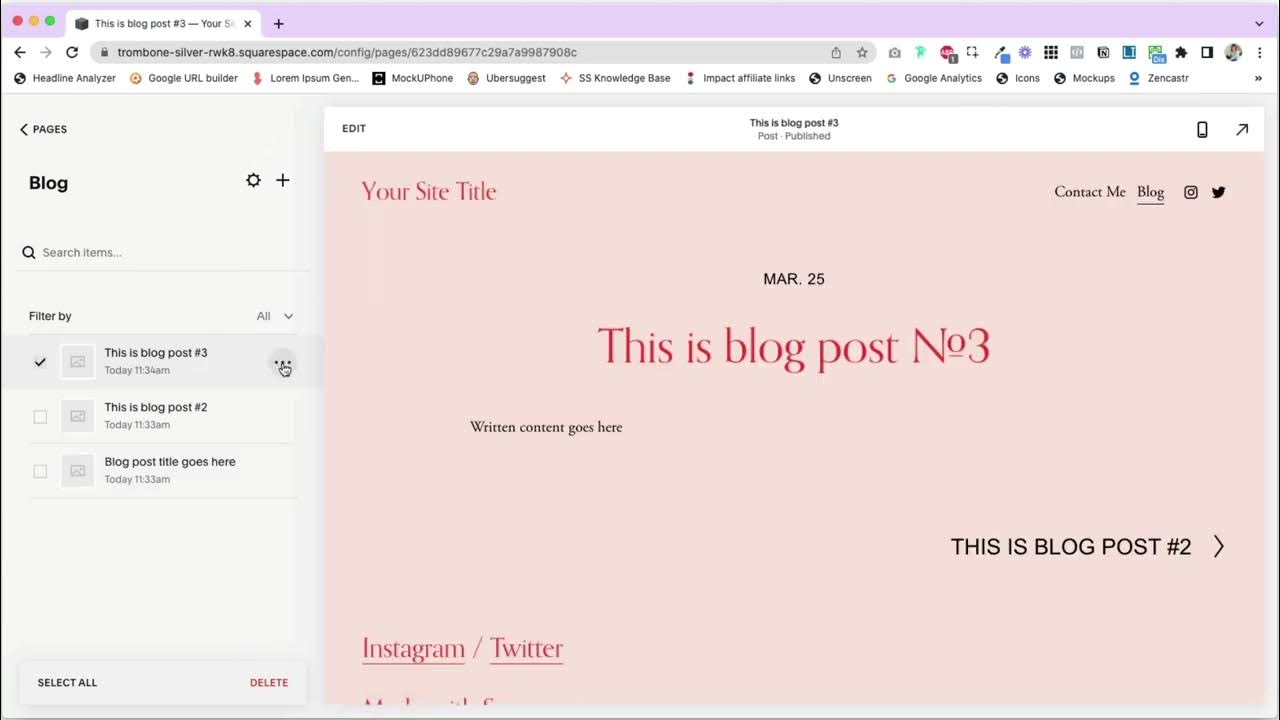Switch to mobile preview icon
This screenshot has height=720, width=1280.
tap(1202, 129)
